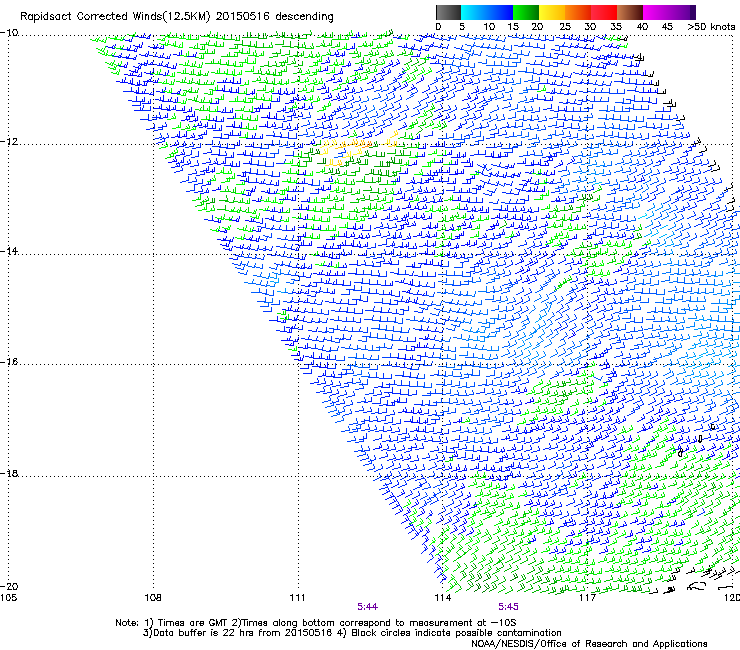The height and width of the screenshot is (650, 740).
Task: Click the longitude axis label '114'
Action: [x=442, y=598]
